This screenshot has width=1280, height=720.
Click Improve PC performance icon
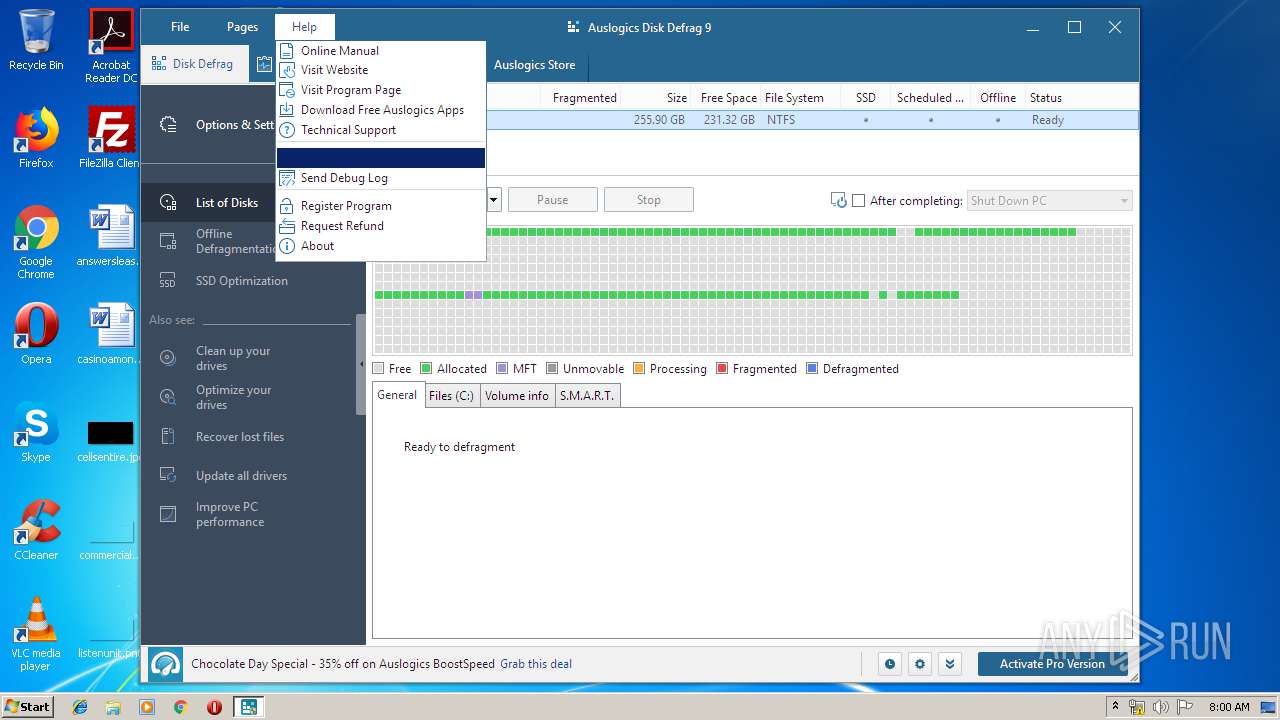point(169,514)
